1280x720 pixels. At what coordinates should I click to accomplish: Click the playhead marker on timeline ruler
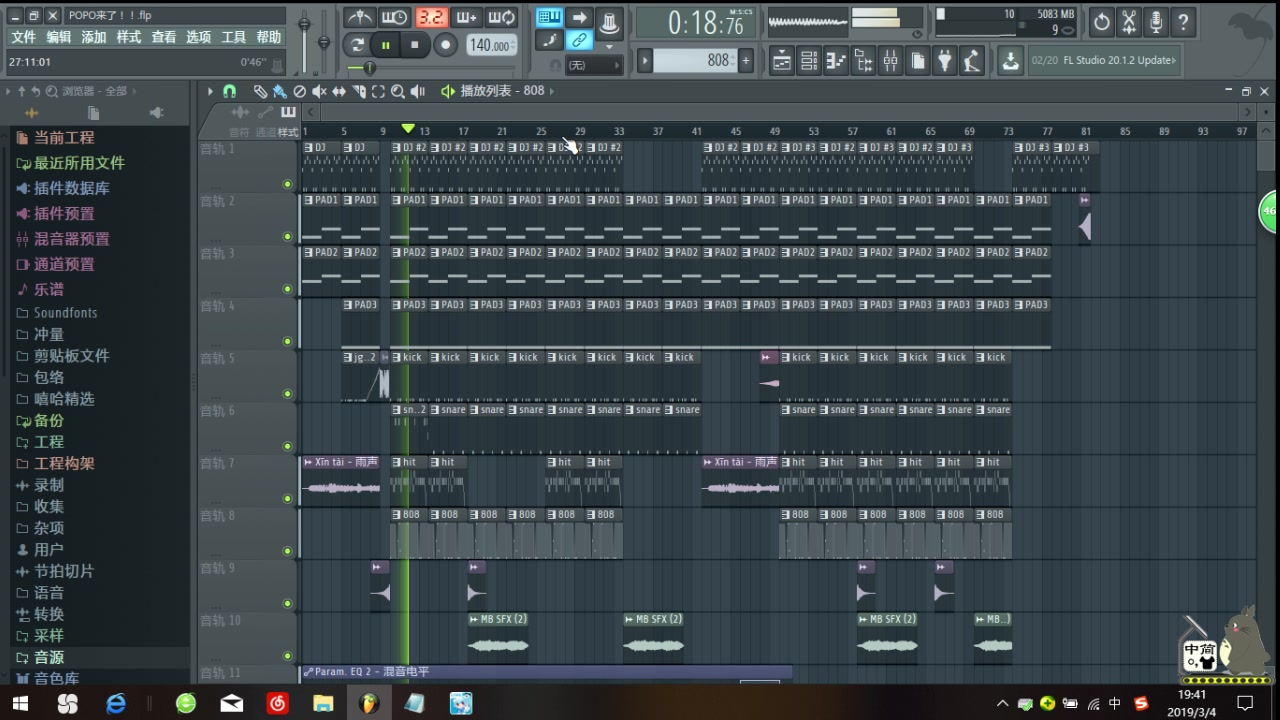(x=407, y=129)
